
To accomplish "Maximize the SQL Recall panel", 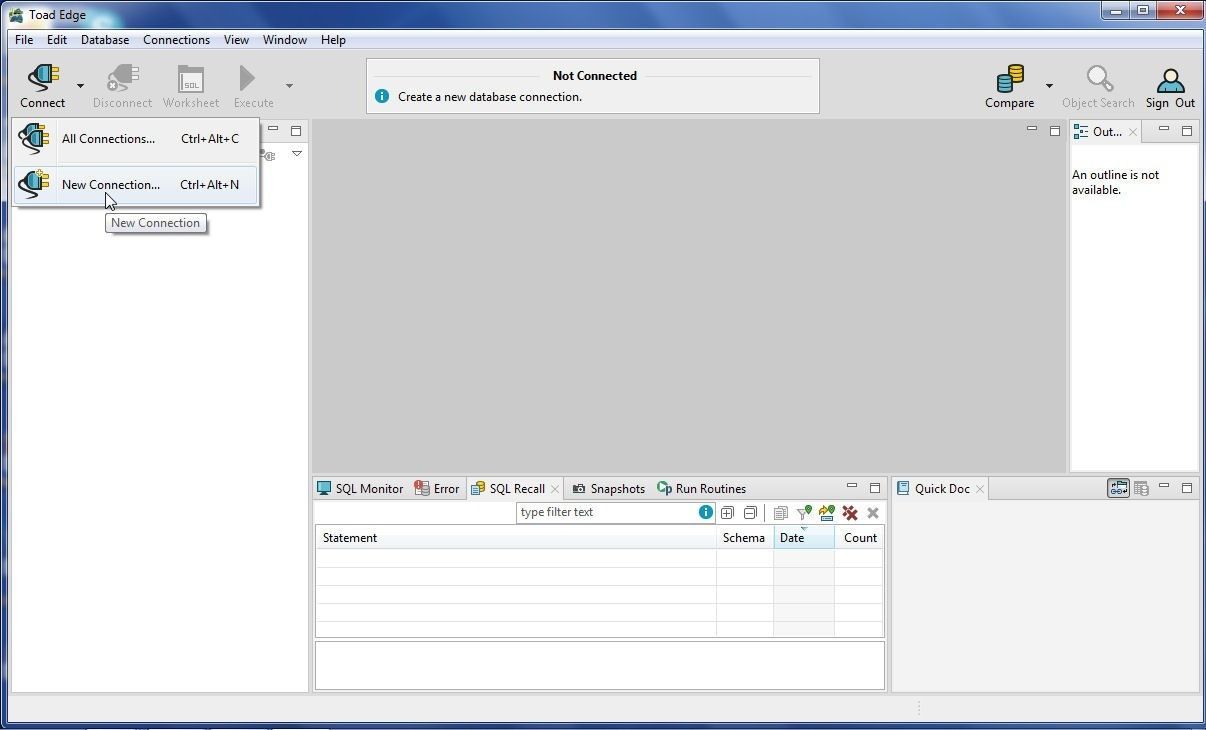I will (x=875, y=488).
